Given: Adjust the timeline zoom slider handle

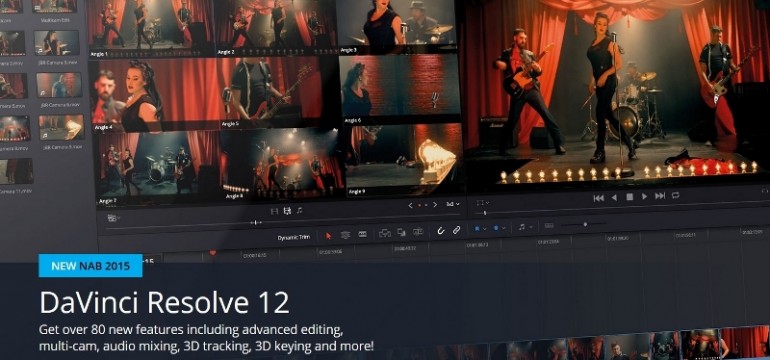Looking at the screenshot, I should point(585,224).
